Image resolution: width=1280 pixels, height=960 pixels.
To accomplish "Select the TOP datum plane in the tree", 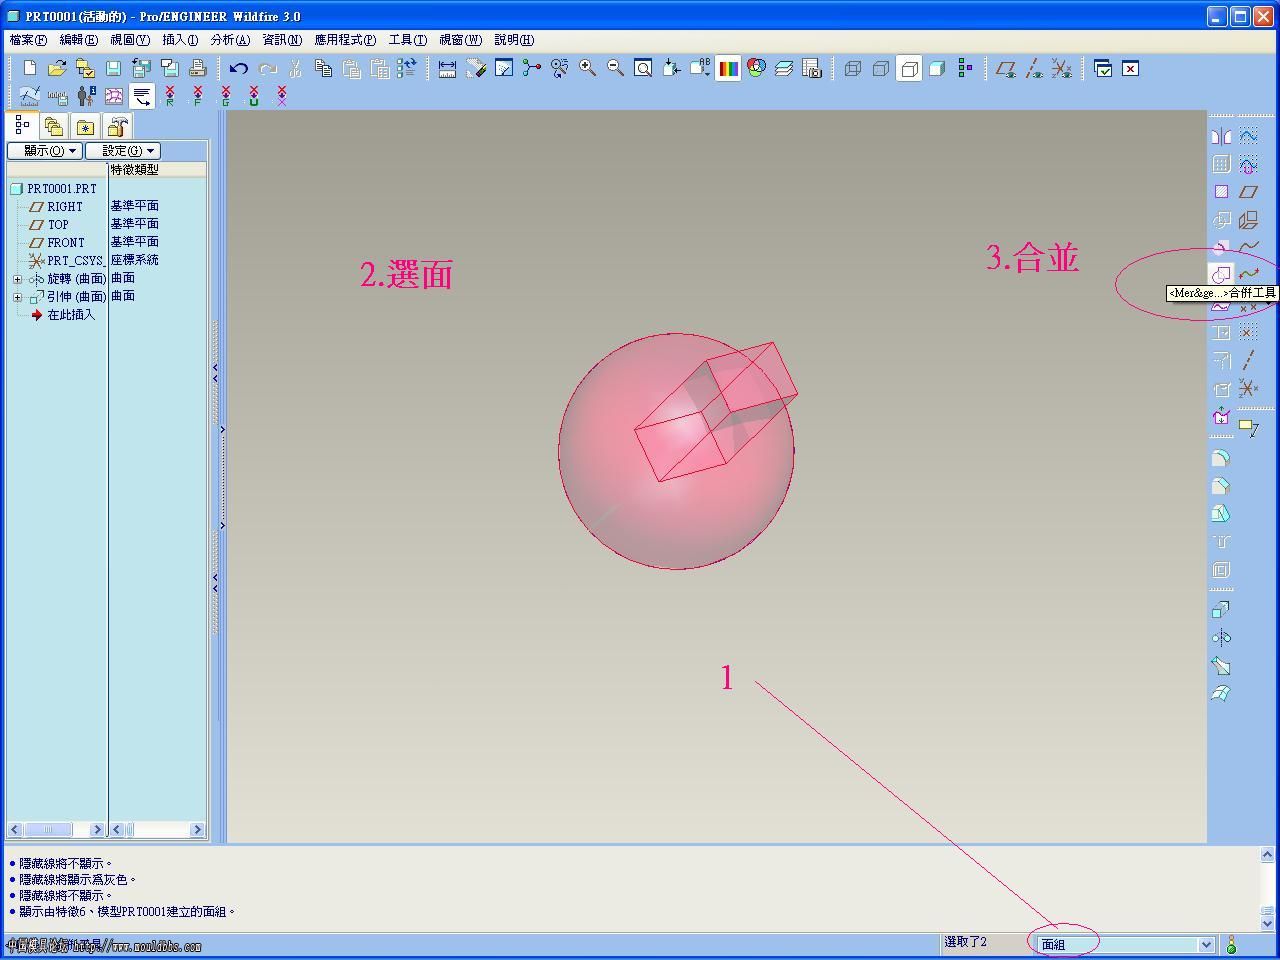I will coord(58,225).
